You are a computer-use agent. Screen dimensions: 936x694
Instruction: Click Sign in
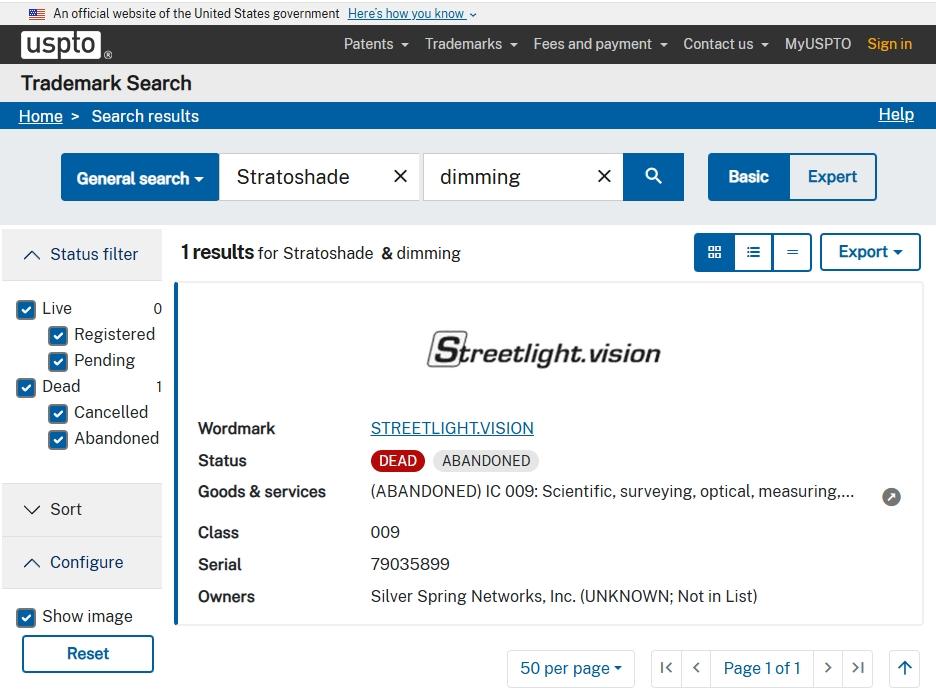click(889, 44)
